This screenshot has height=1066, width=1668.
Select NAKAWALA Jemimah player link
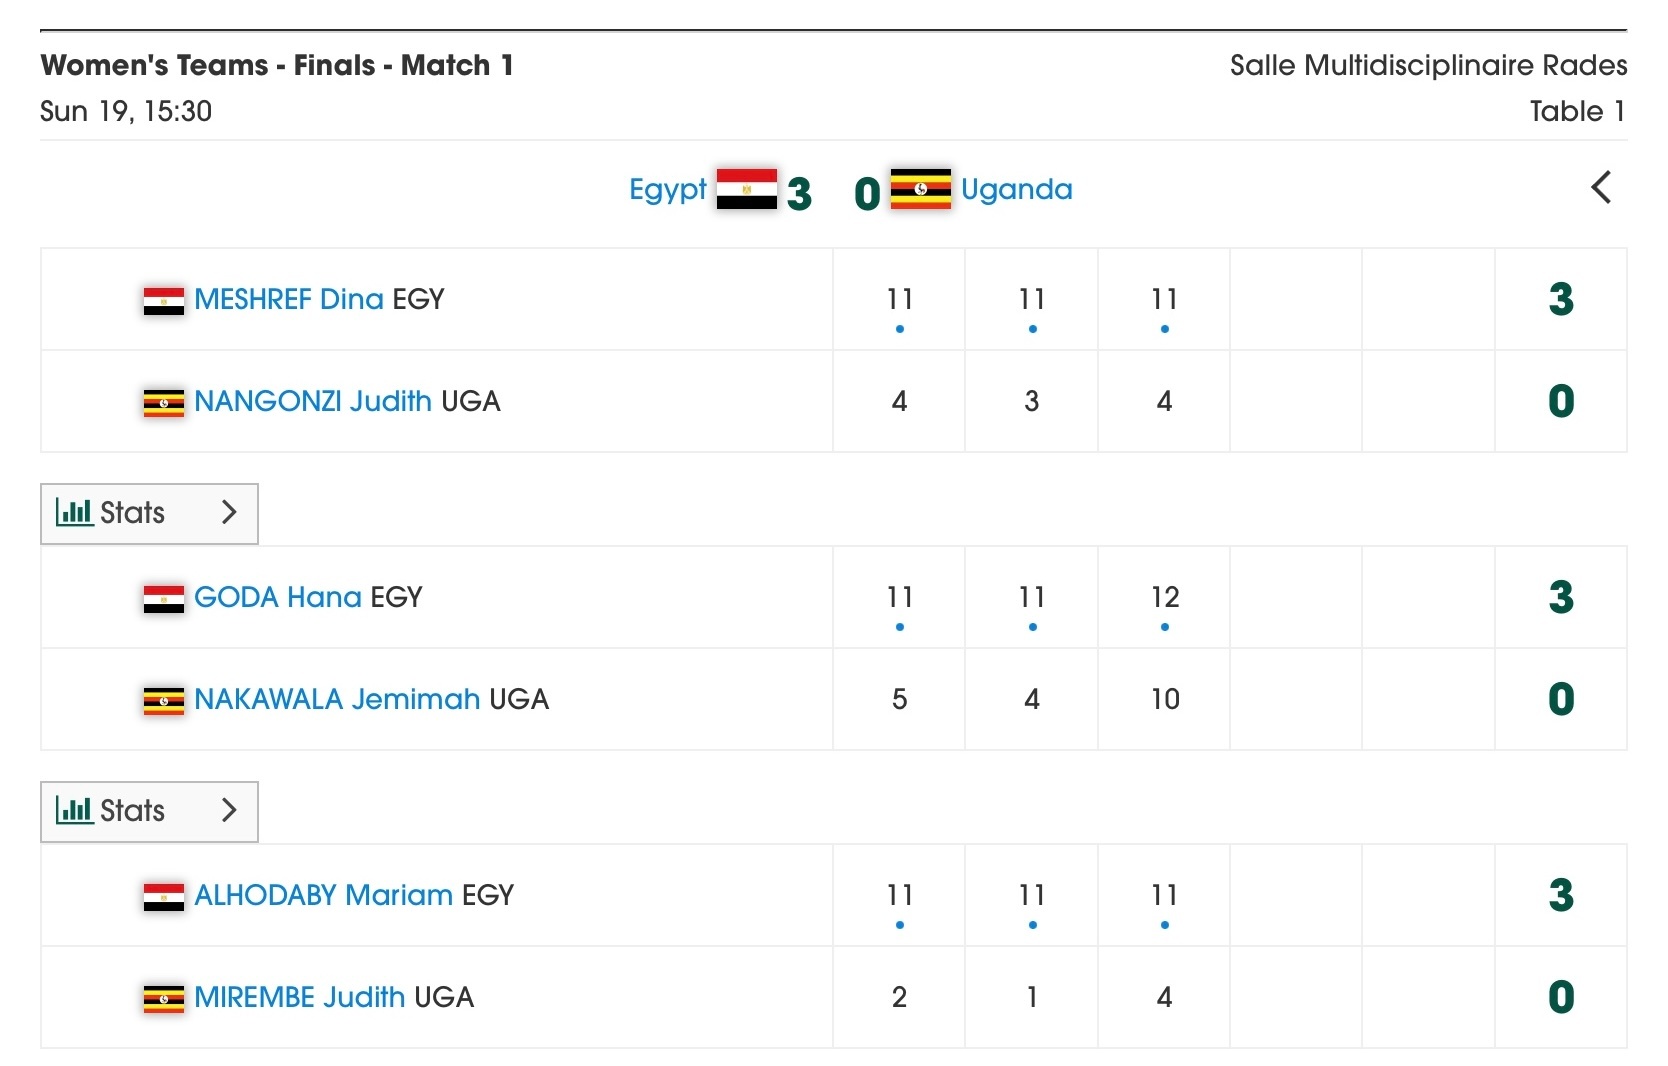[x=337, y=699]
